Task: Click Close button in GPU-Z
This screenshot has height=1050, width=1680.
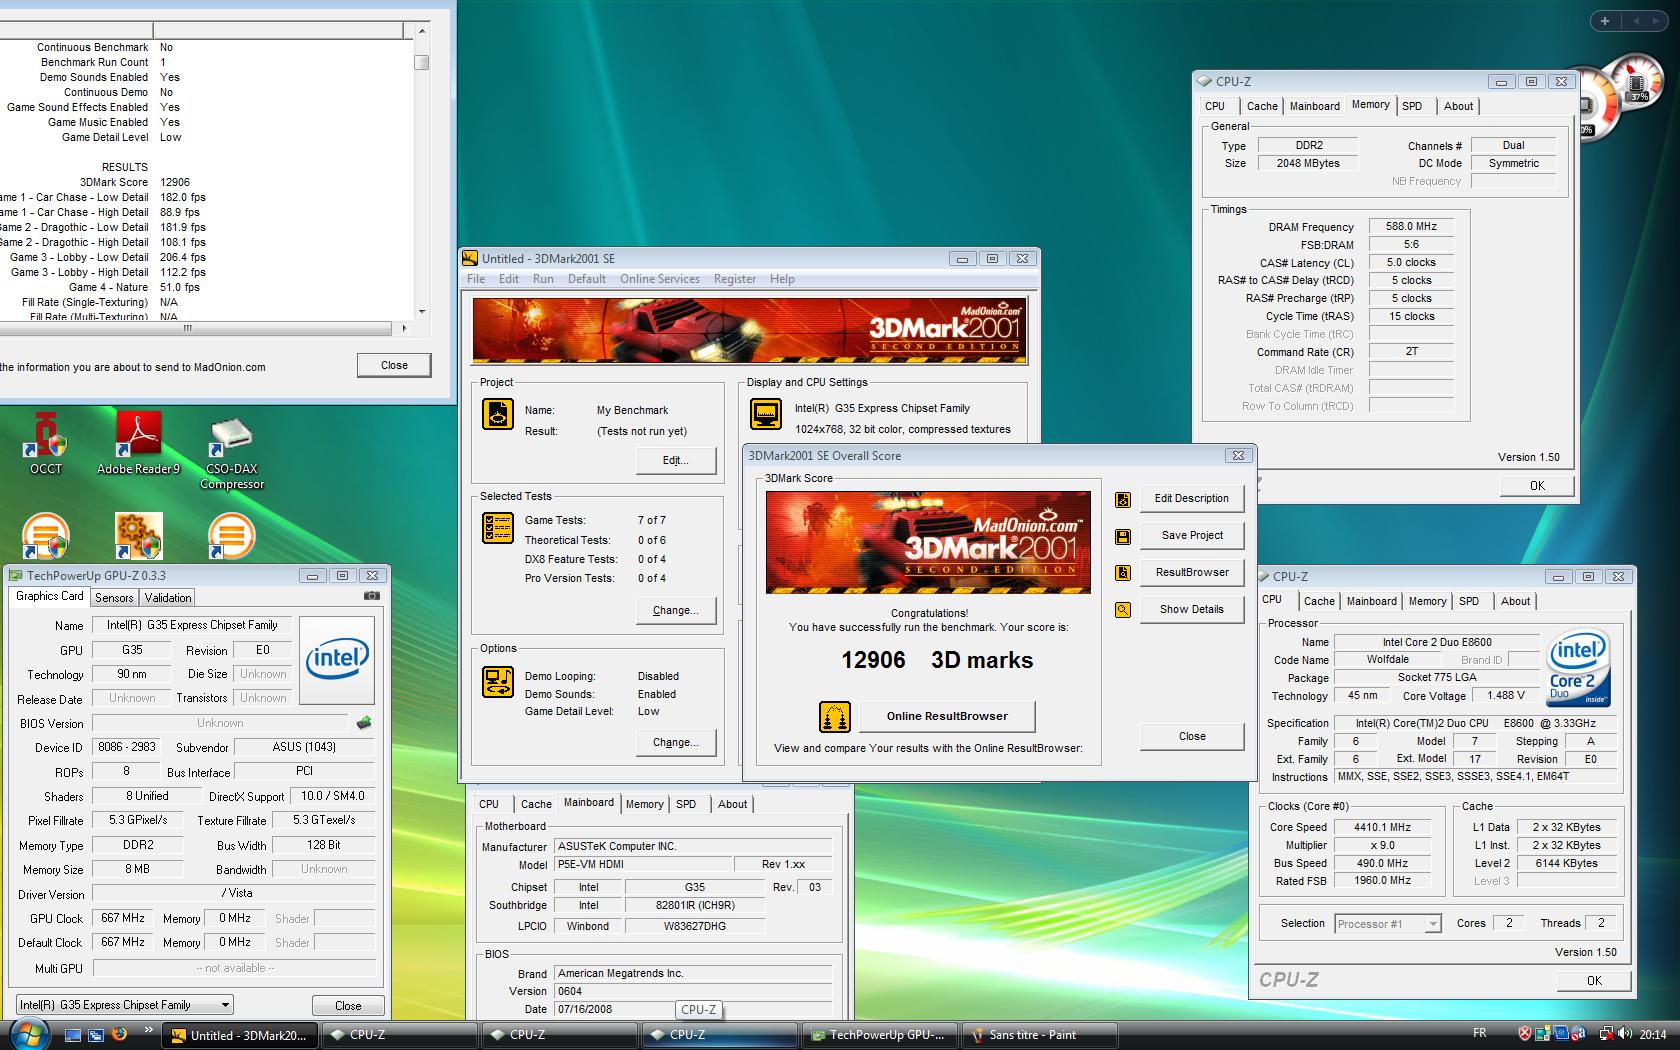Action: coord(348,1005)
